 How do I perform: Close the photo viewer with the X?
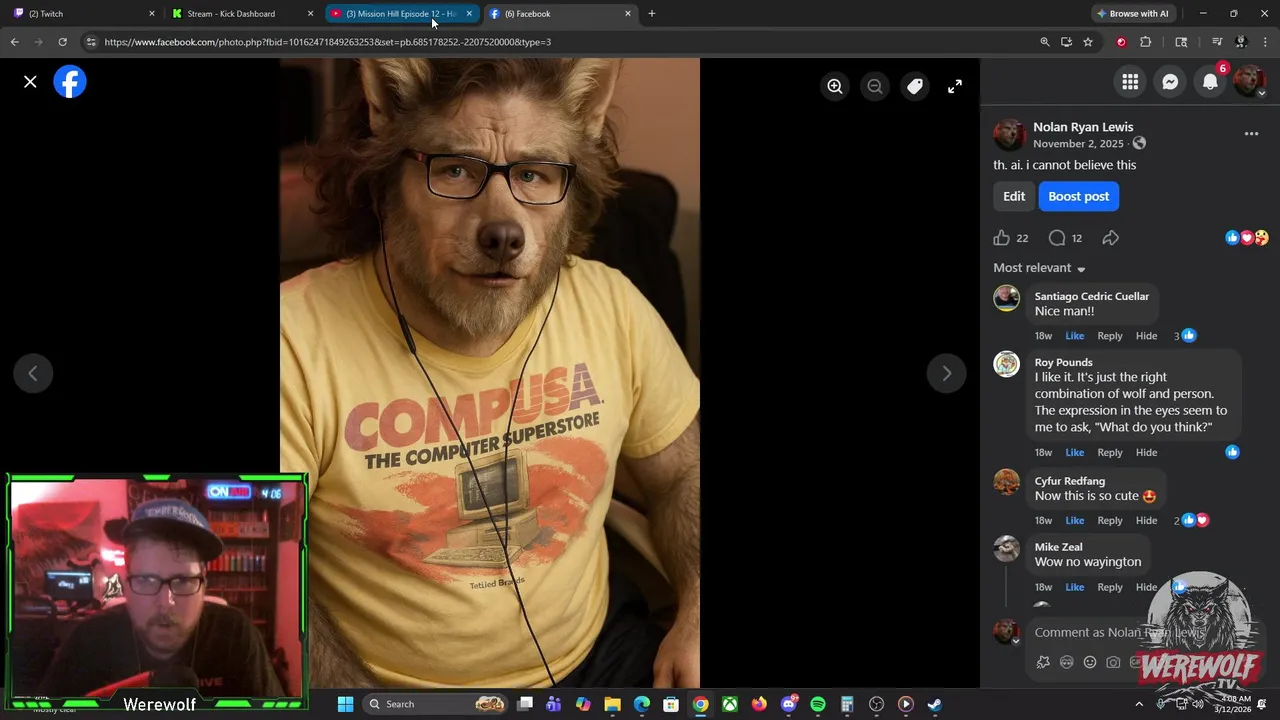[30, 82]
